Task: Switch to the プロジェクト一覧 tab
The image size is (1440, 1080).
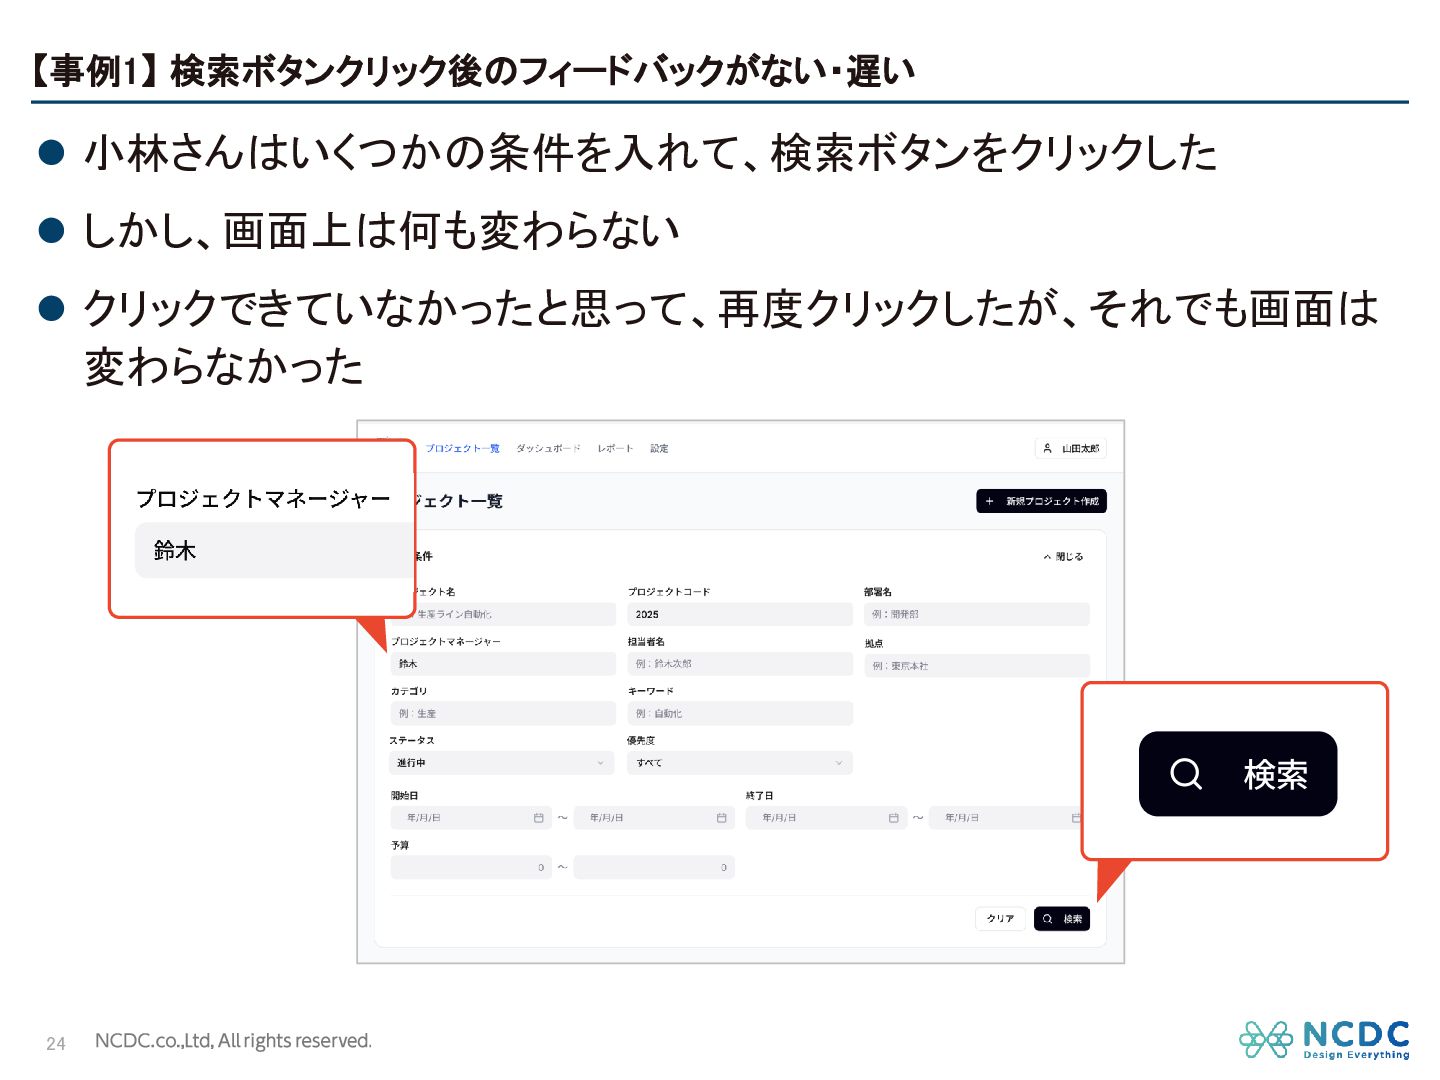Action: point(463,448)
